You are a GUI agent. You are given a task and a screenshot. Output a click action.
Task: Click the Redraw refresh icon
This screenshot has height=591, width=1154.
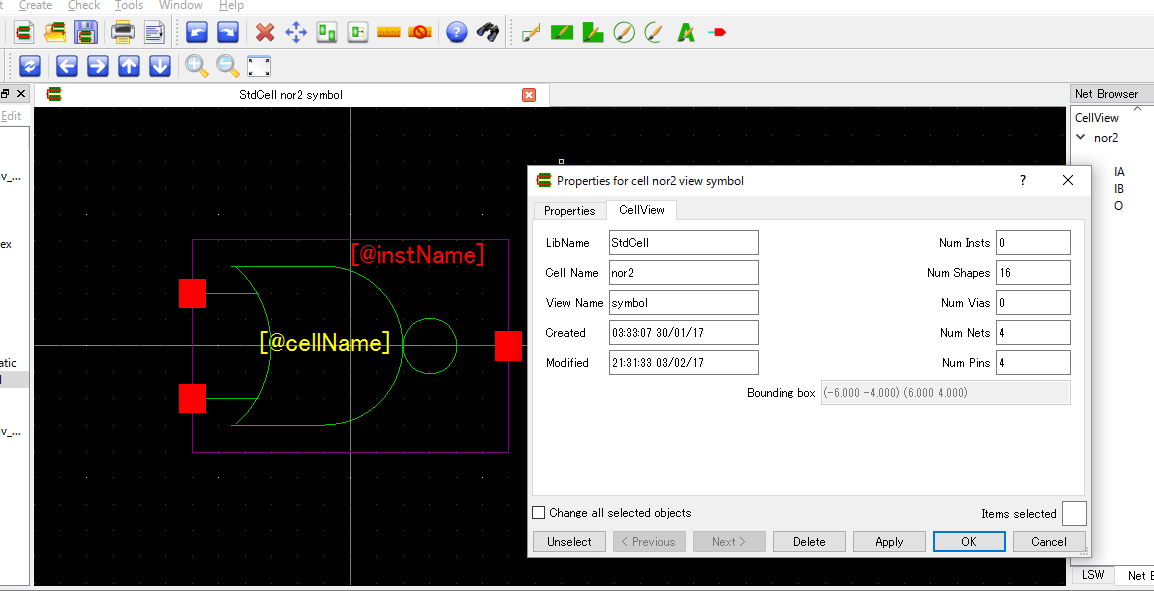(29, 66)
